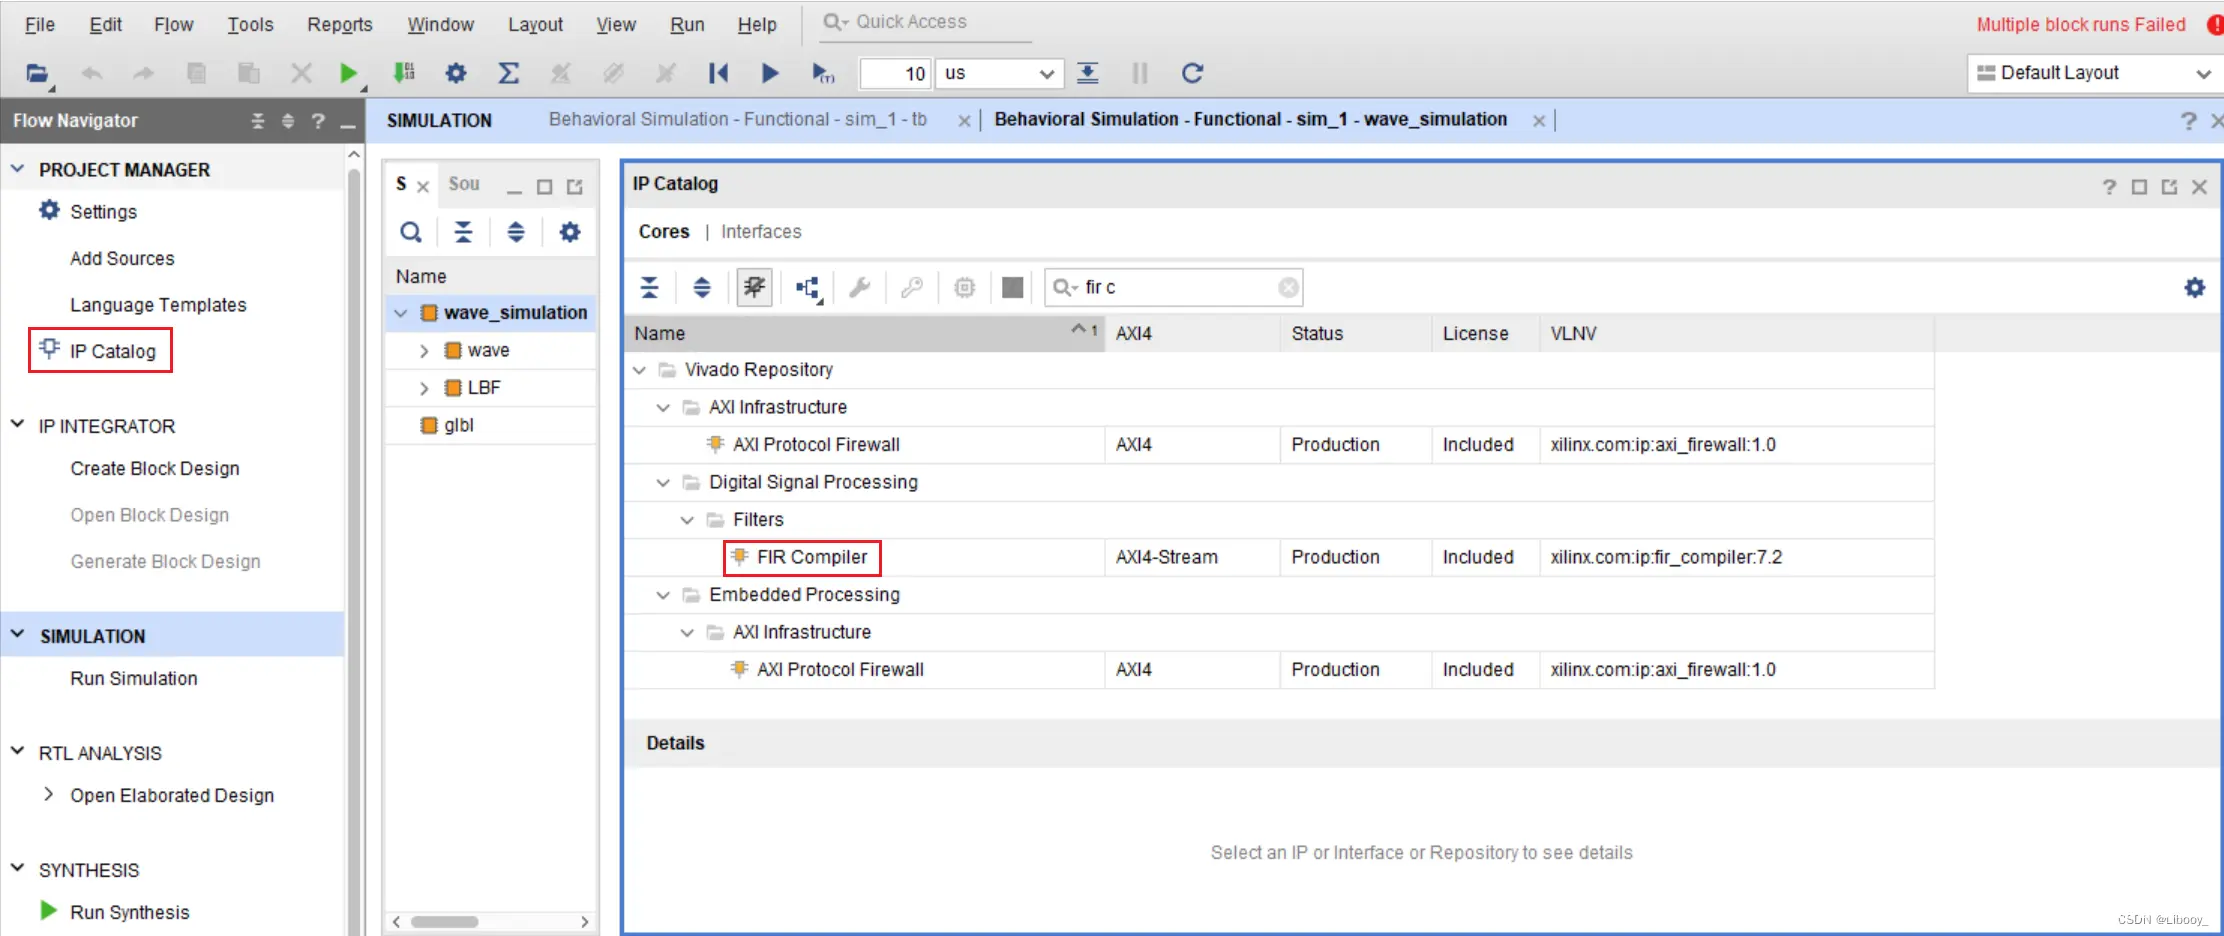This screenshot has width=2224, height=936.
Task: Click IP Catalog chip settings icon
Action: tap(964, 288)
